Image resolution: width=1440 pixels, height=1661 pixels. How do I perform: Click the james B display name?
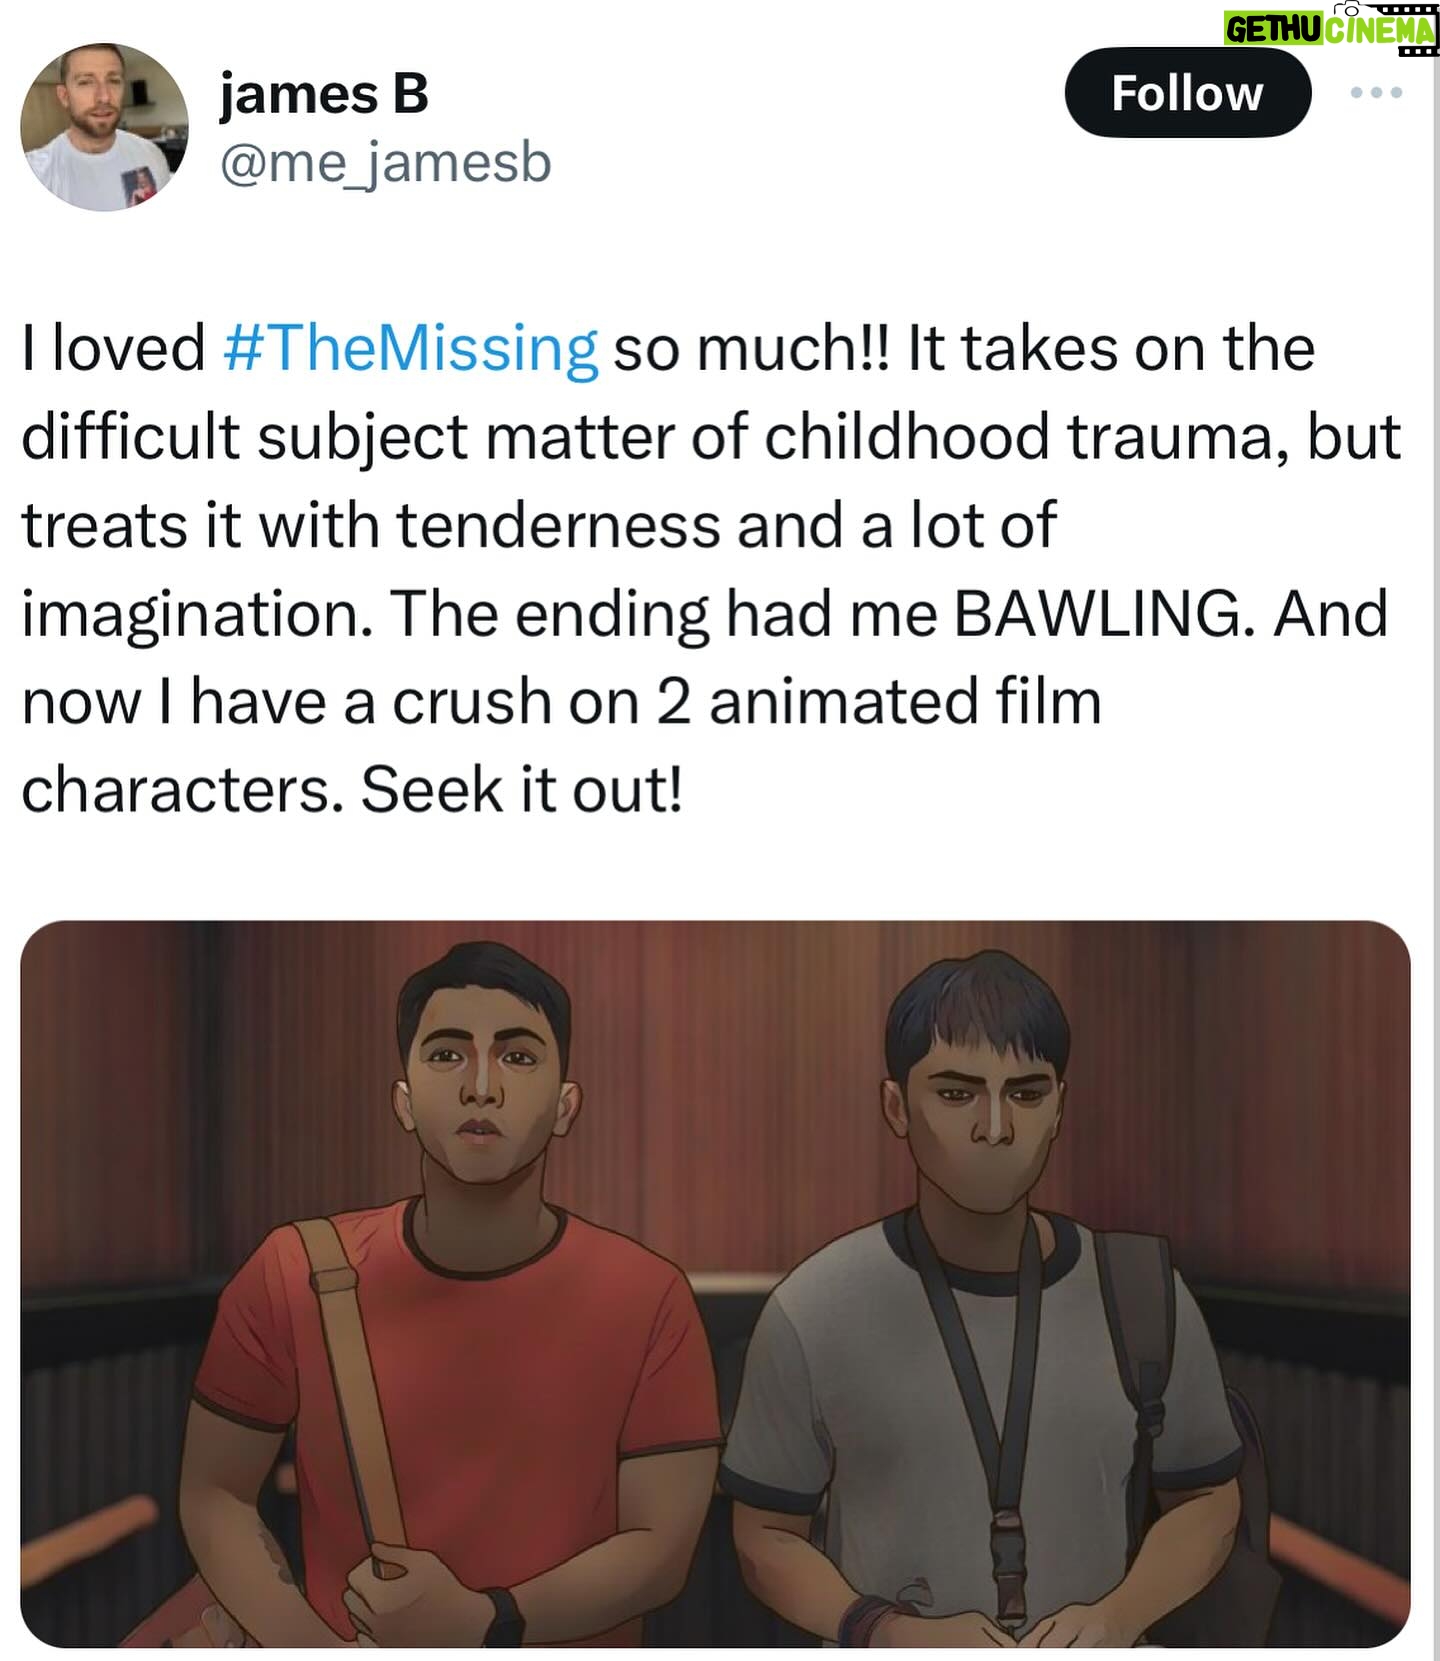click(324, 94)
